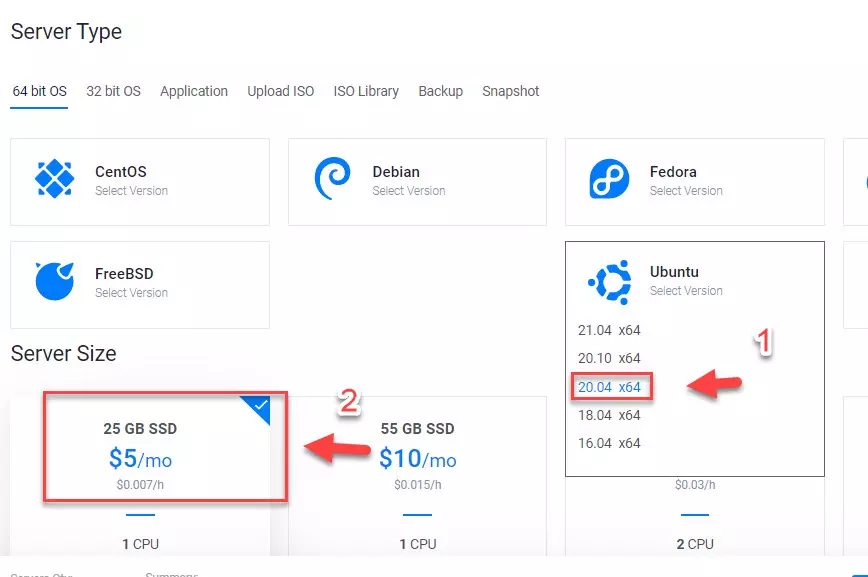Viewport: 868px width, 577px height.
Task: Select the 25 GB SSD $5/mo plan
Action: click(x=140, y=476)
